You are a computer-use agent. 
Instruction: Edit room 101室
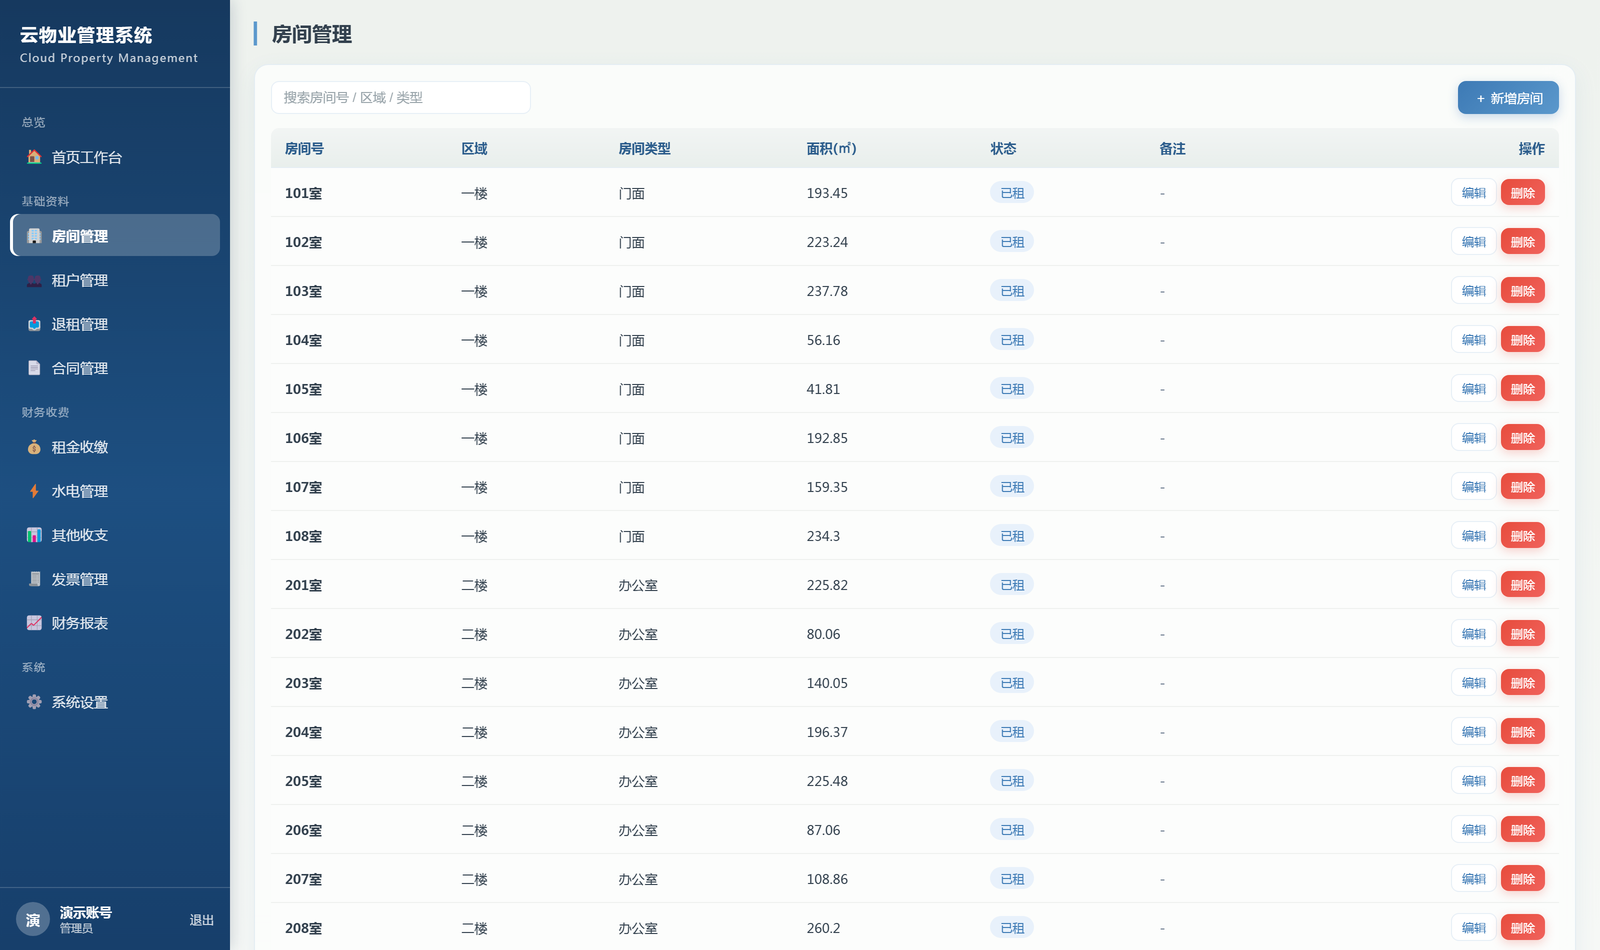pyautogui.click(x=1474, y=193)
